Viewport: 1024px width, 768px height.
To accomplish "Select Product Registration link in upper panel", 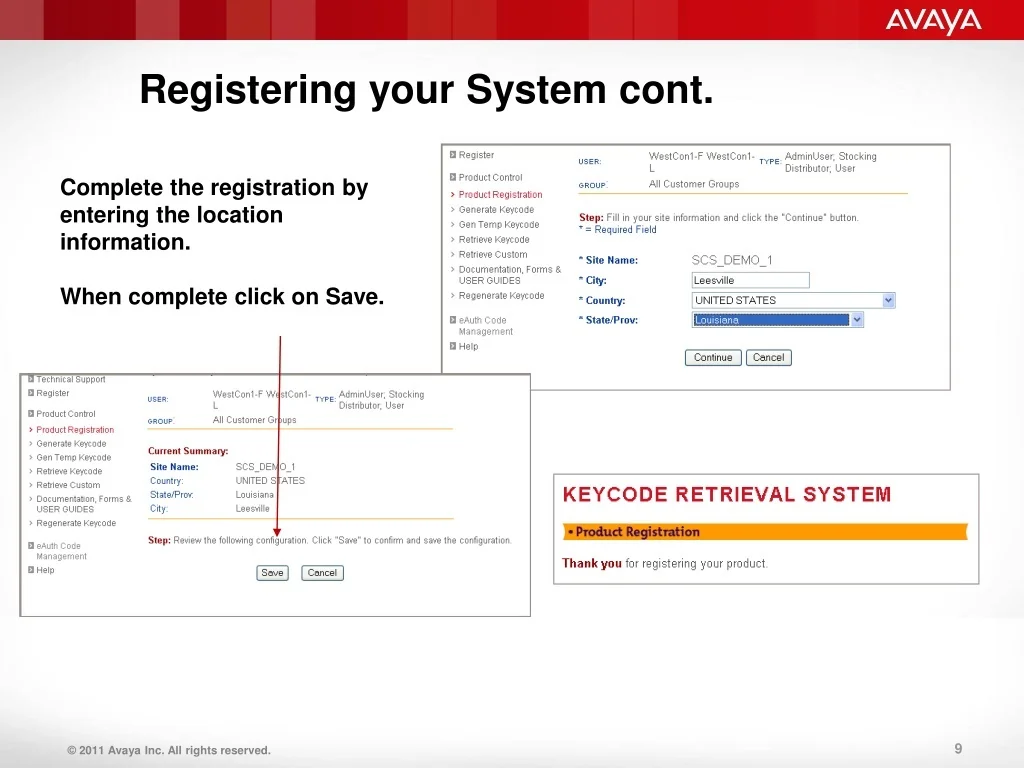I will point(500,195).
